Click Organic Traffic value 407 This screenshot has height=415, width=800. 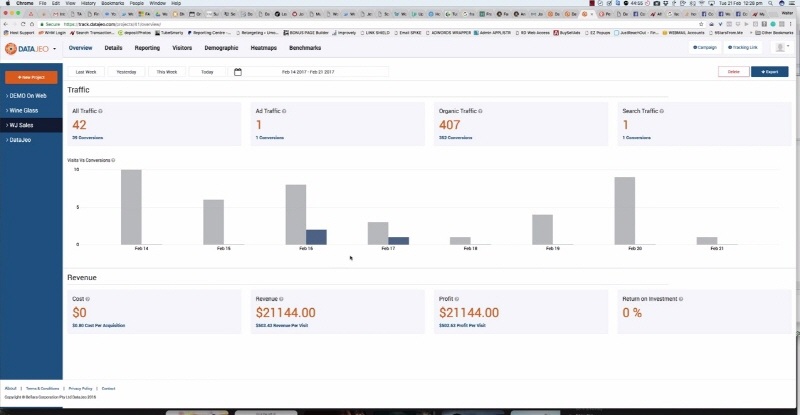pyautogui.click(x=449, y=125)
